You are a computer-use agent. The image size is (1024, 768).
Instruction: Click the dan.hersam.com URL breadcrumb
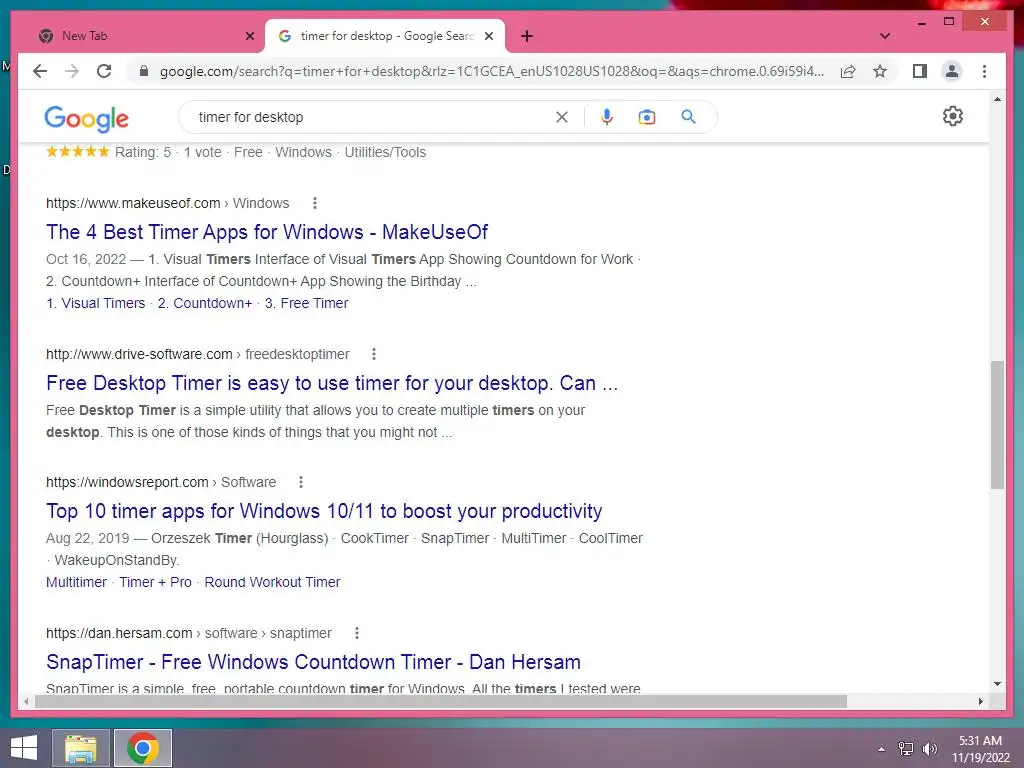pyautogui.click(x=189, y=633)
